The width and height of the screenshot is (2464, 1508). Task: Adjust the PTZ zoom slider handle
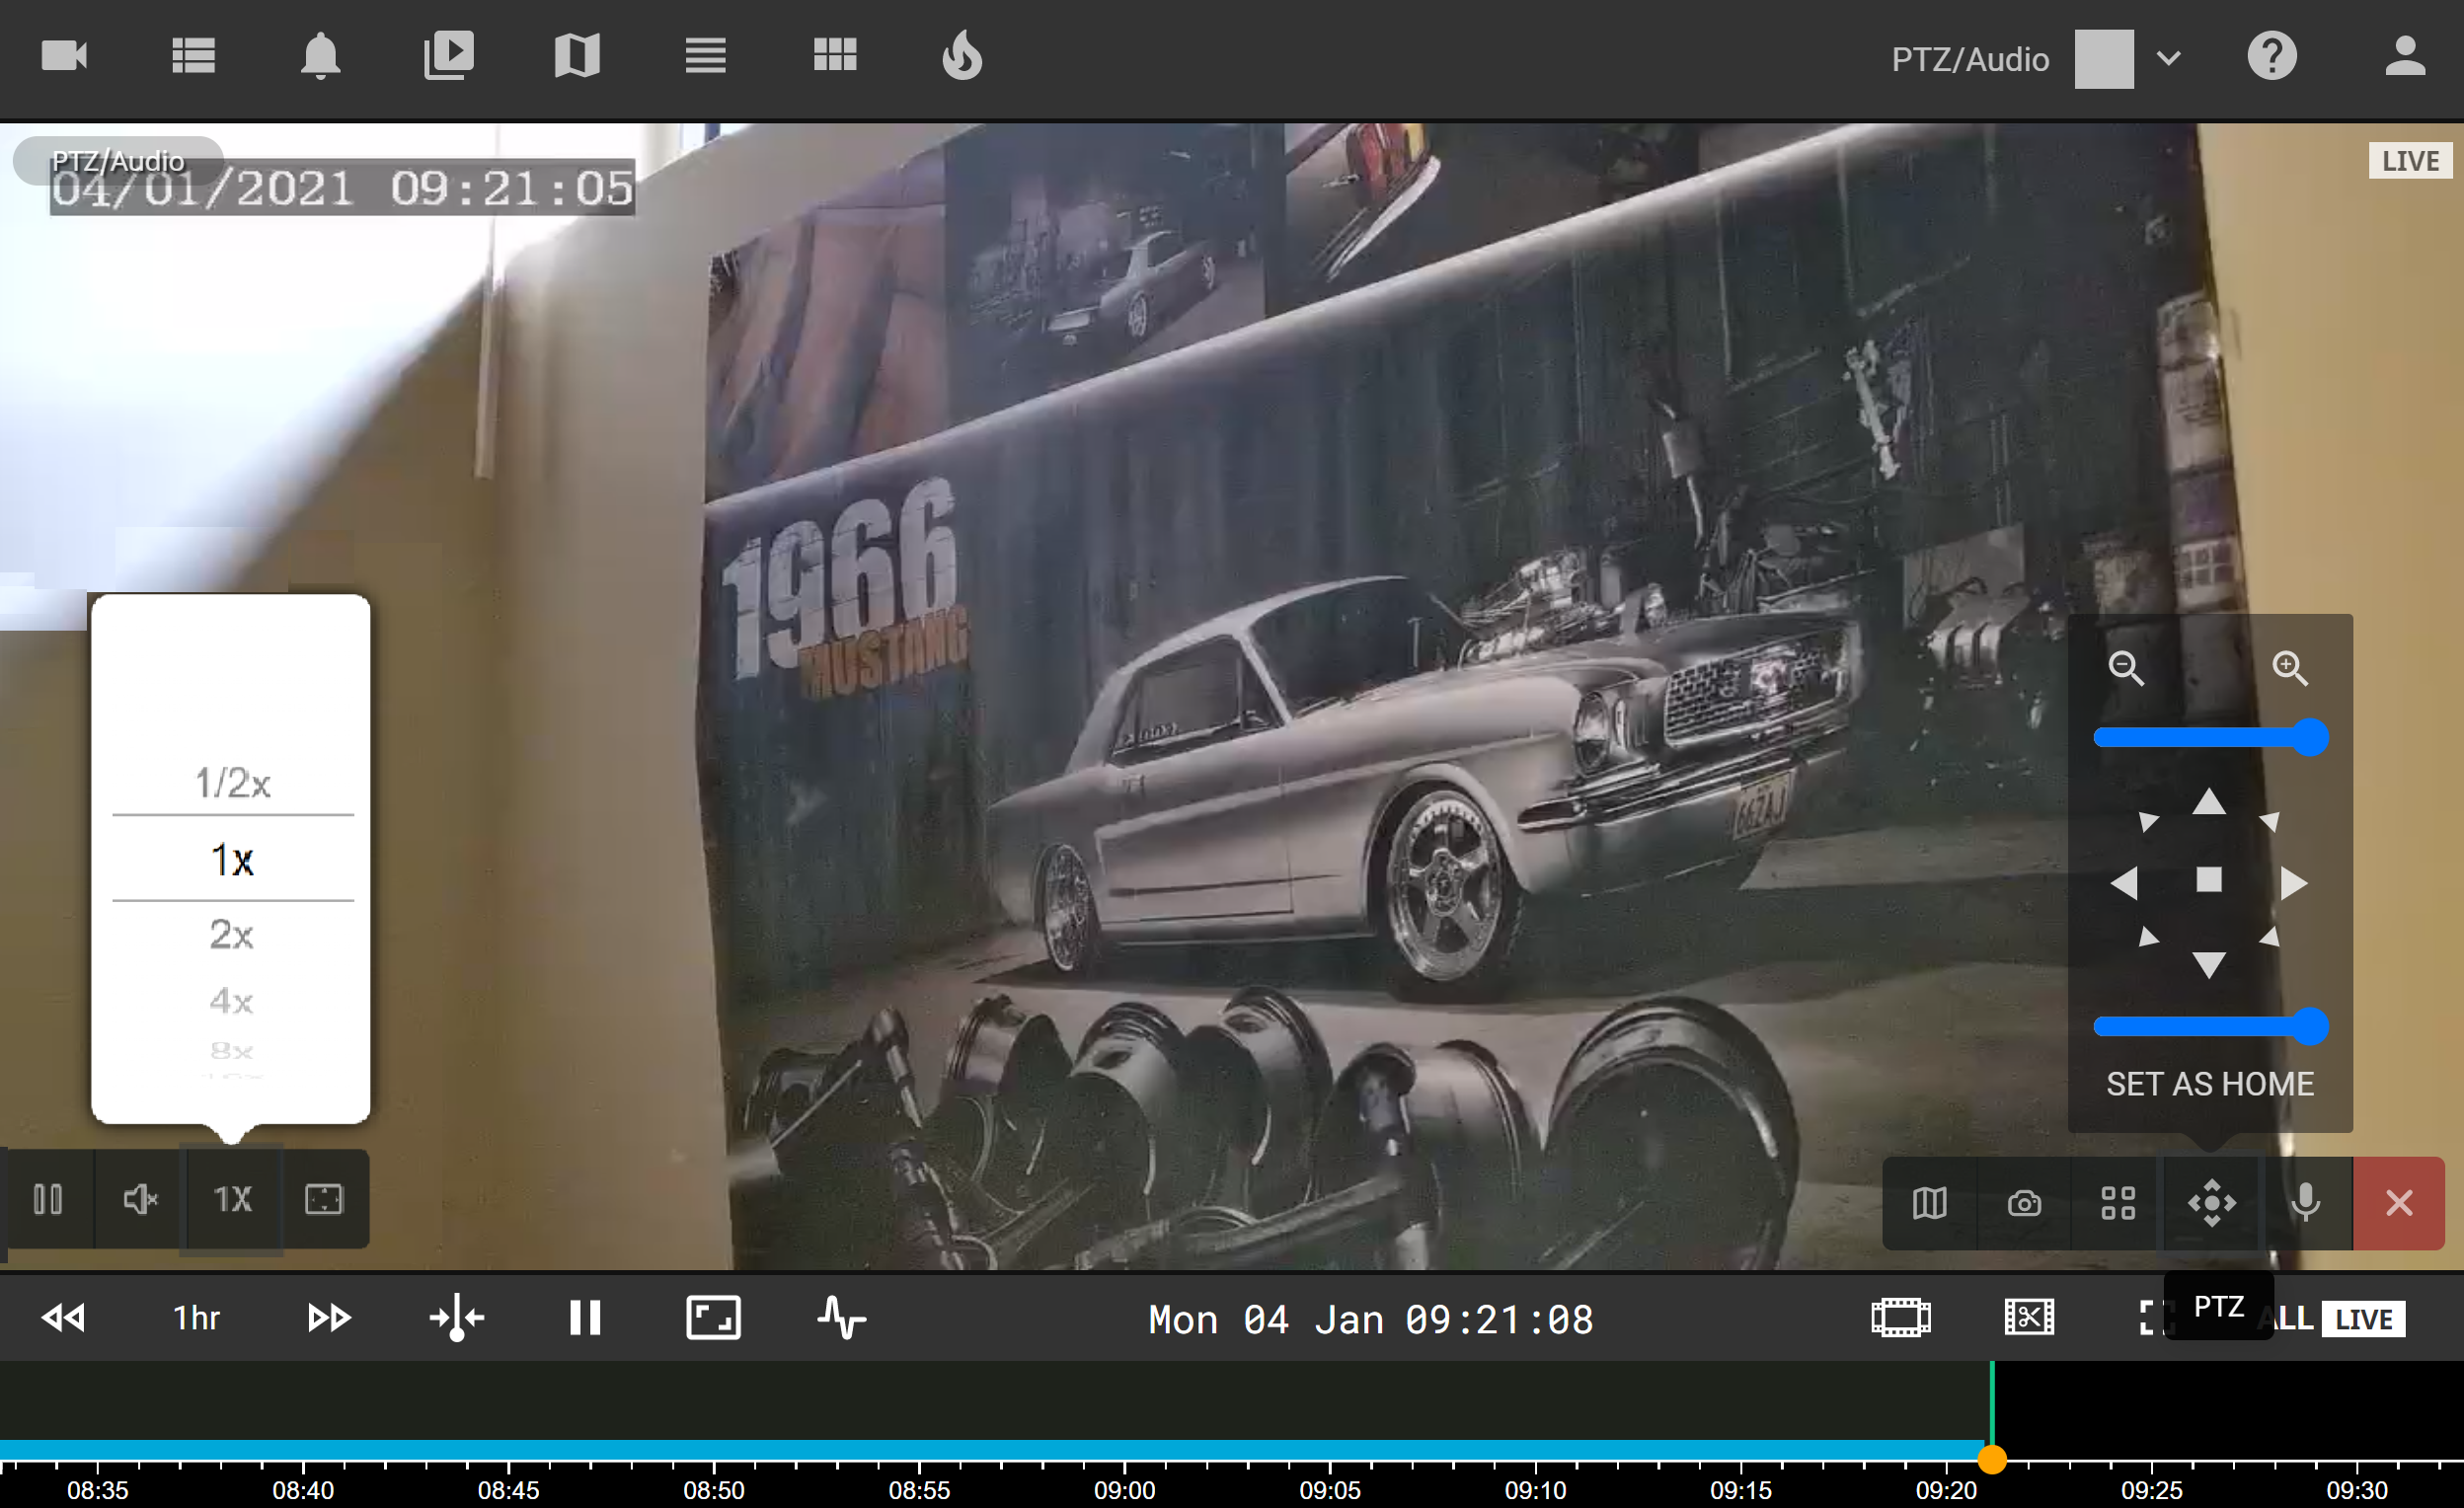2309,738
